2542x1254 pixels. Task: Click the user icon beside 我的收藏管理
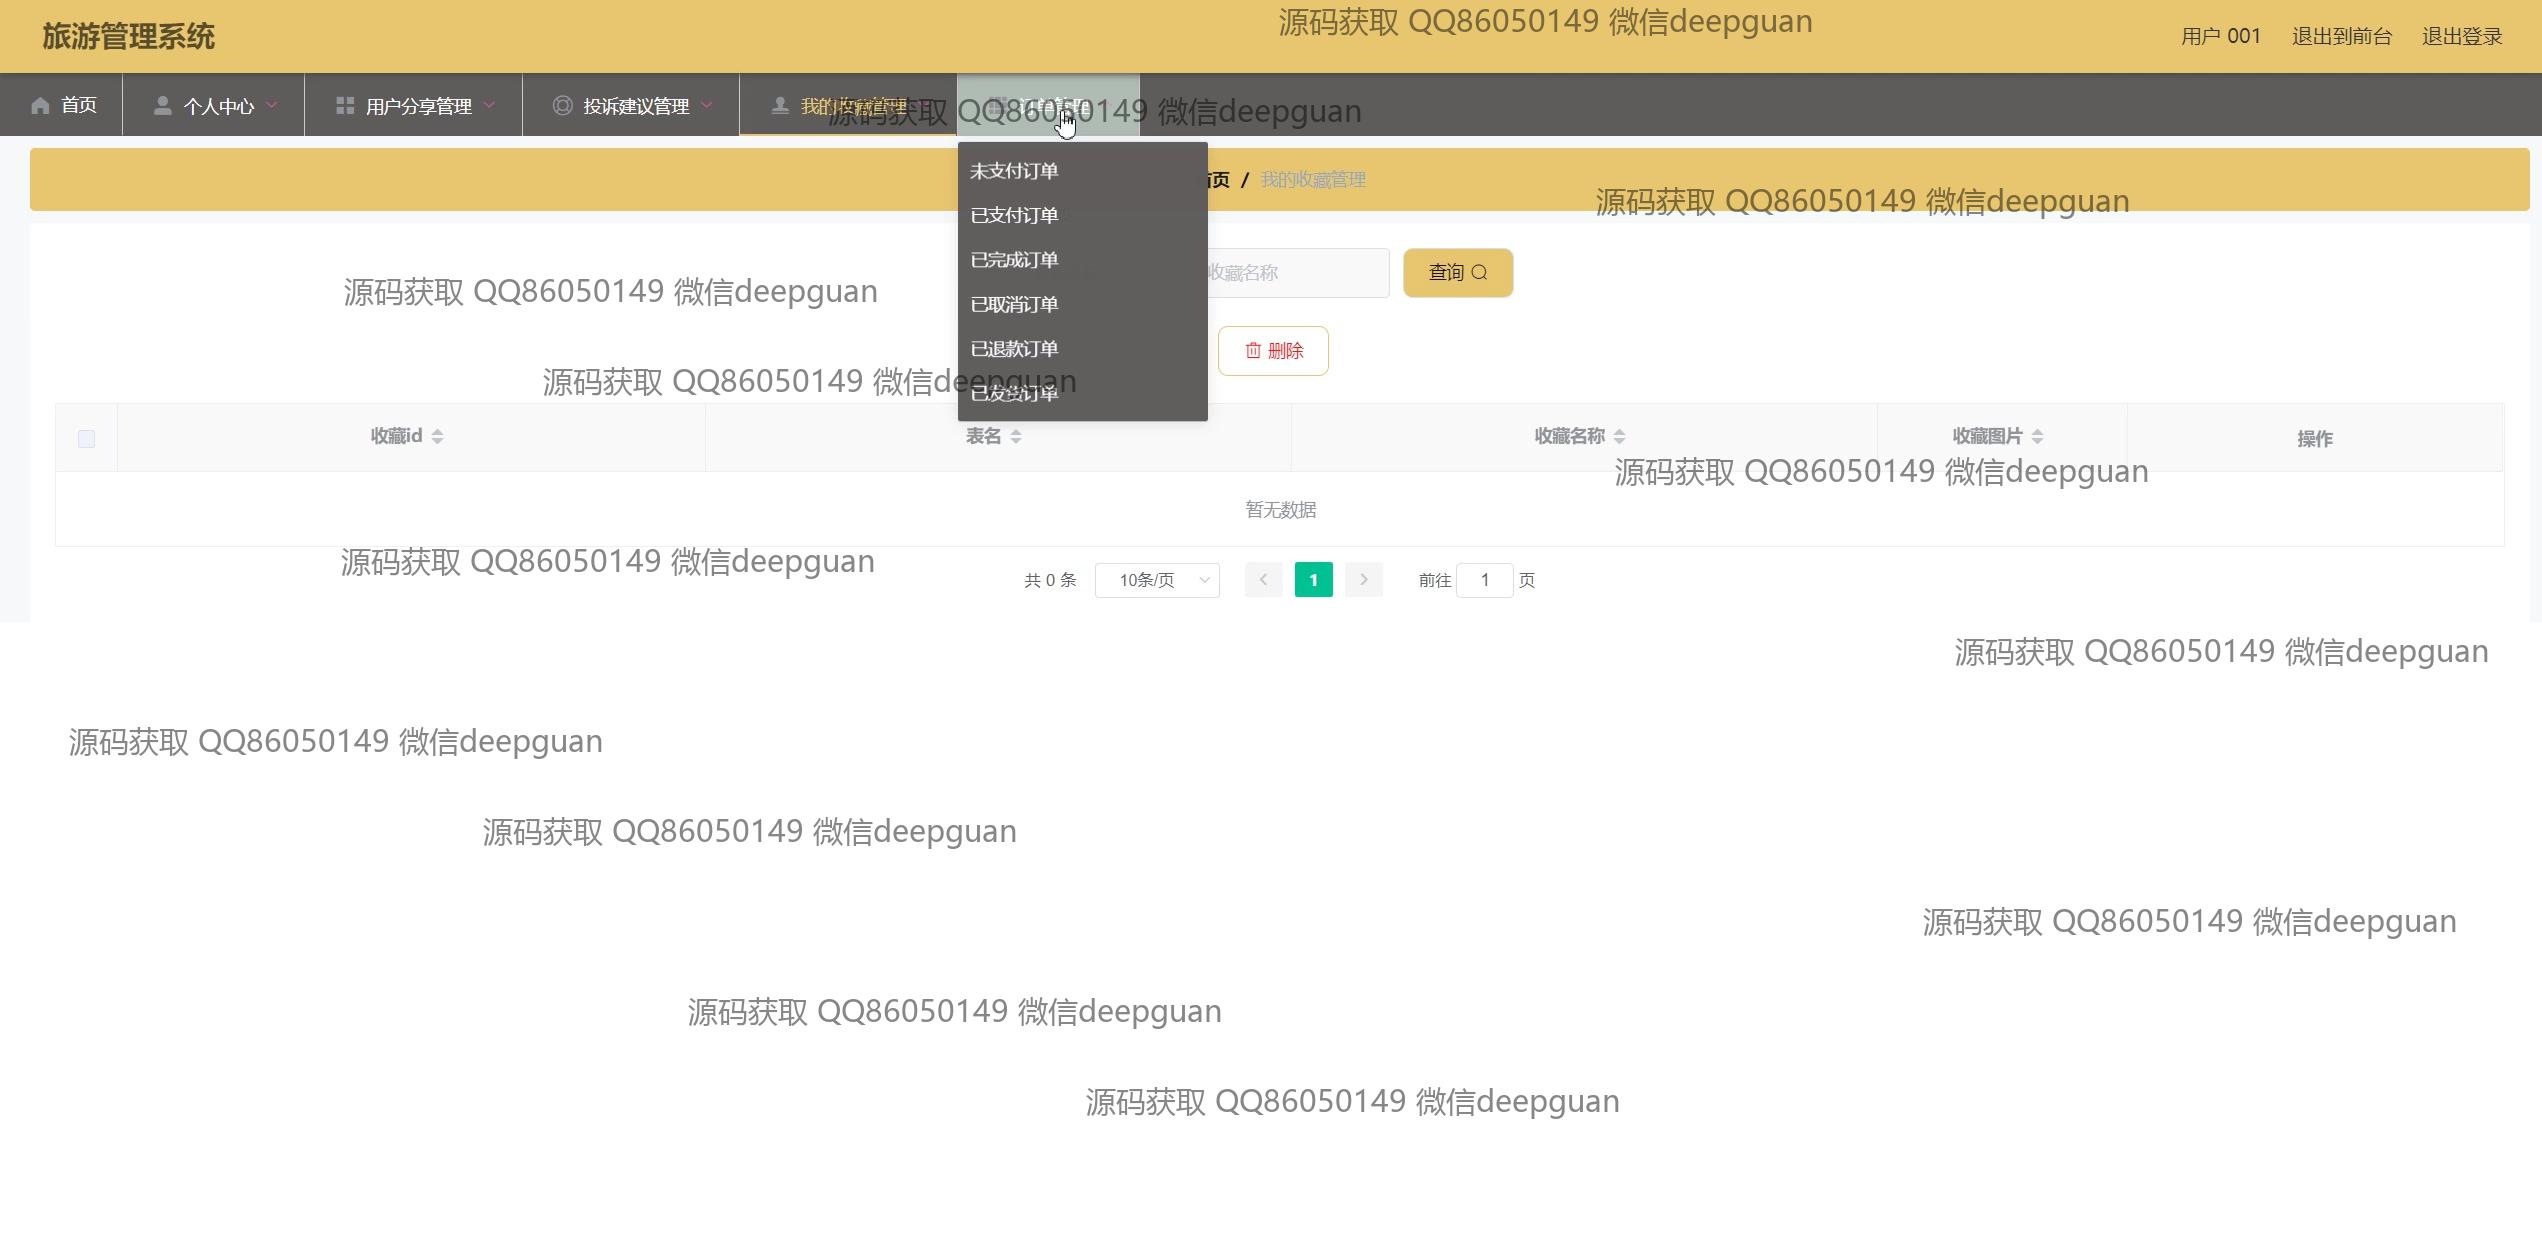click(780, 106)
